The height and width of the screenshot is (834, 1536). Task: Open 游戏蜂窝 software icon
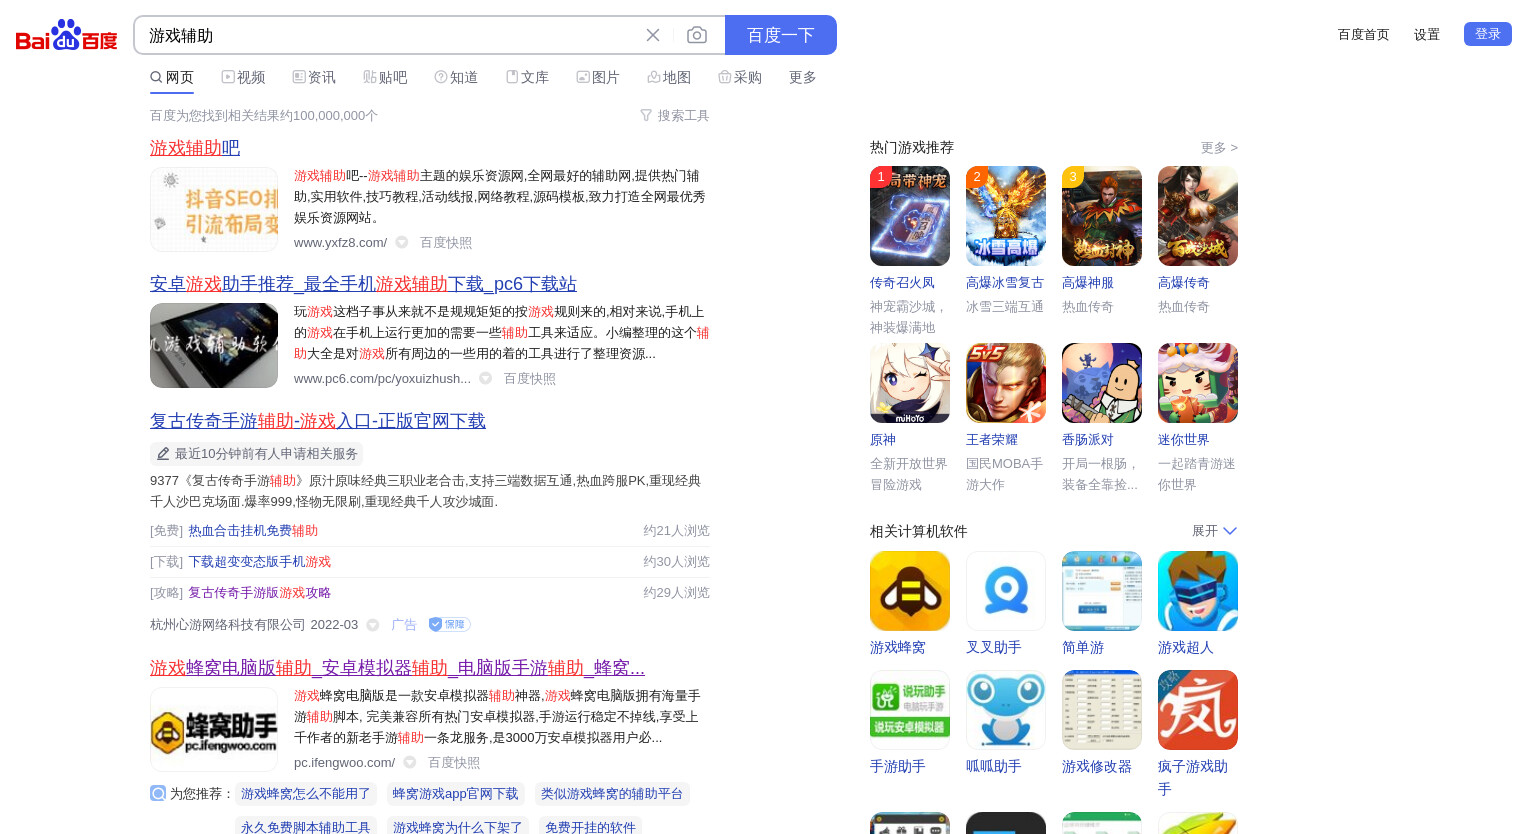[x=910, y=591]
